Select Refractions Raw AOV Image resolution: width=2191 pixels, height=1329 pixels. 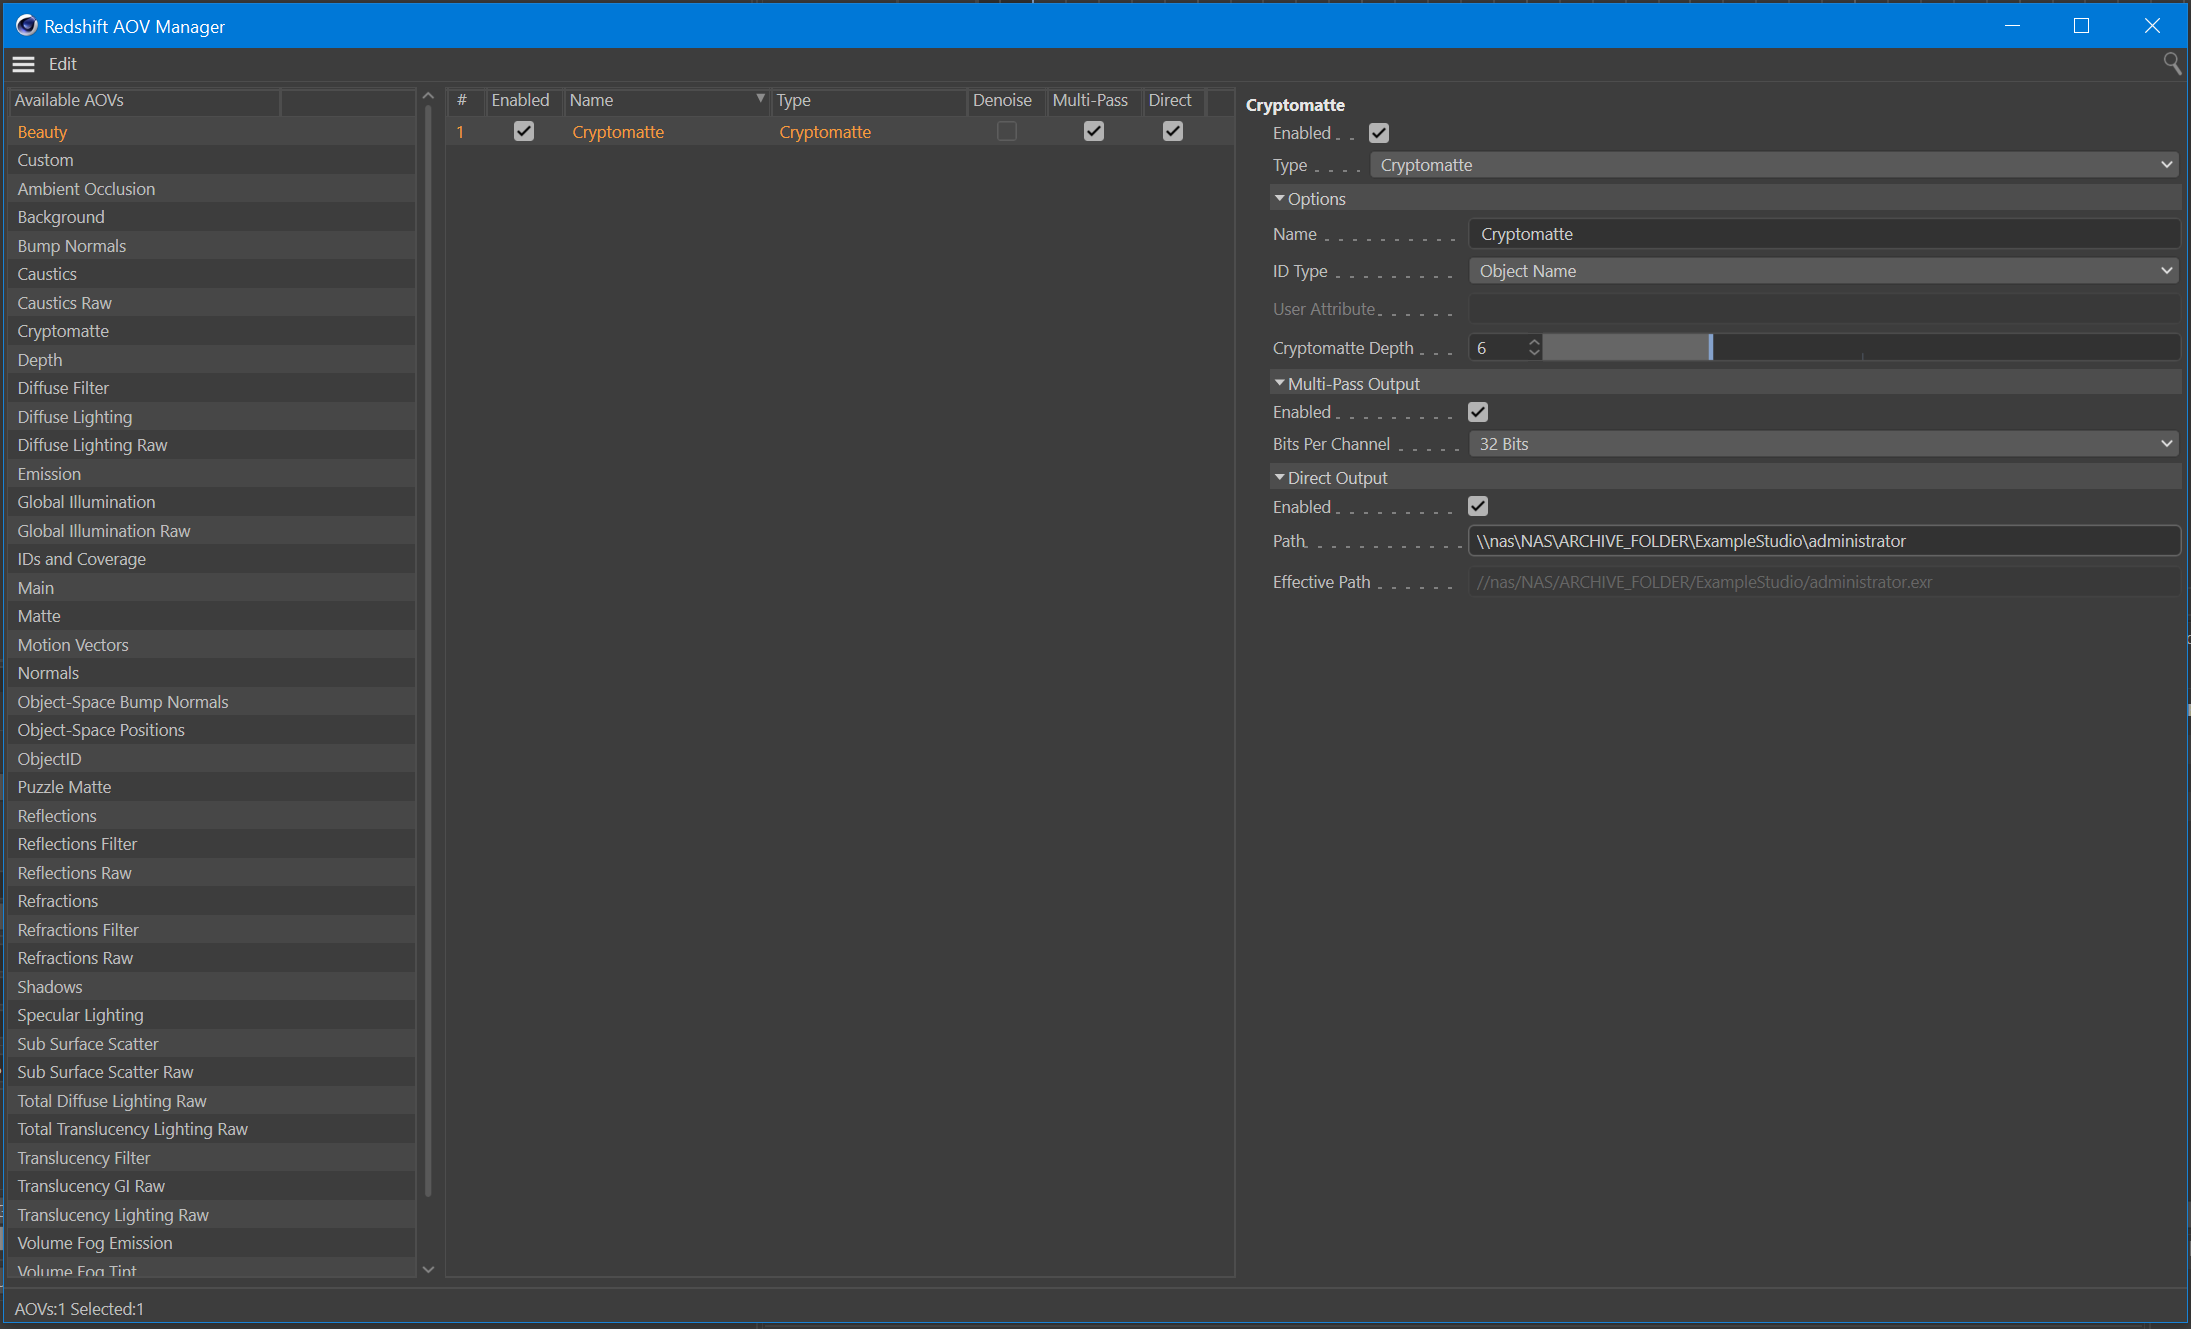click(212, 958)
